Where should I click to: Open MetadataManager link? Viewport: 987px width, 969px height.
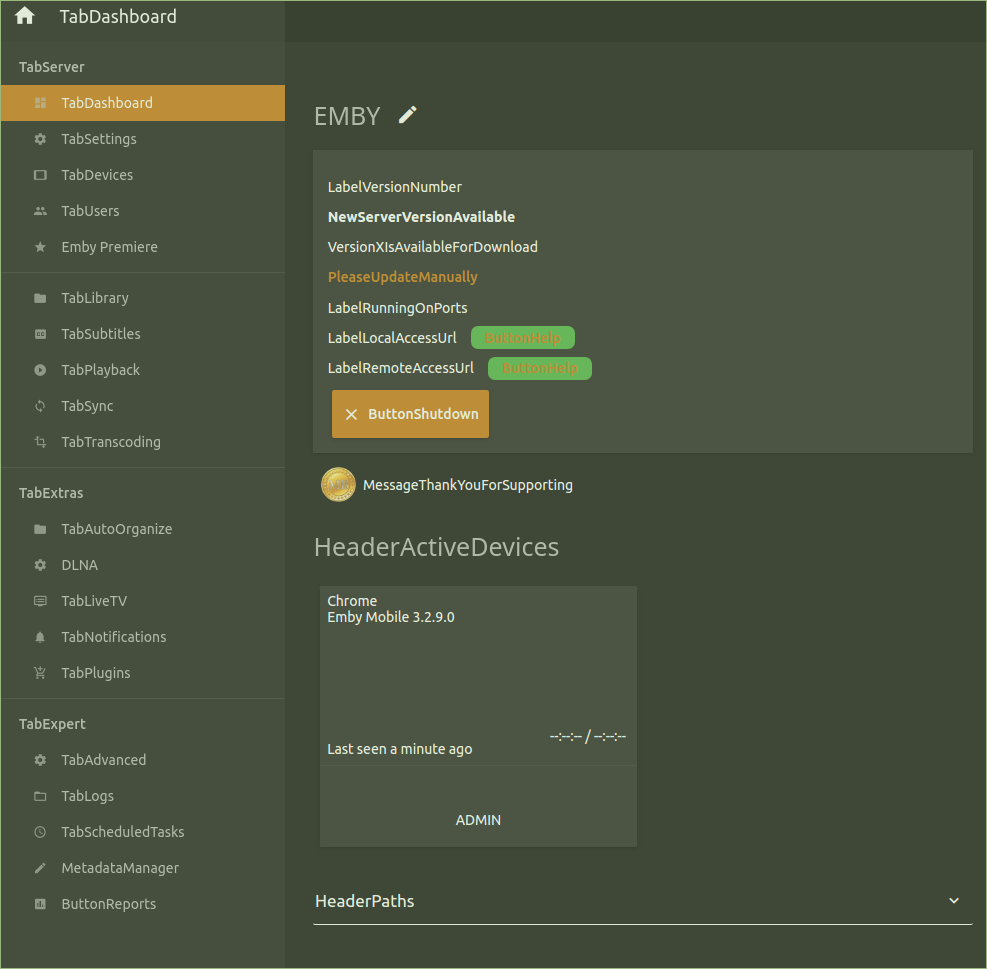pyautogui.click(x=143, y=868)
